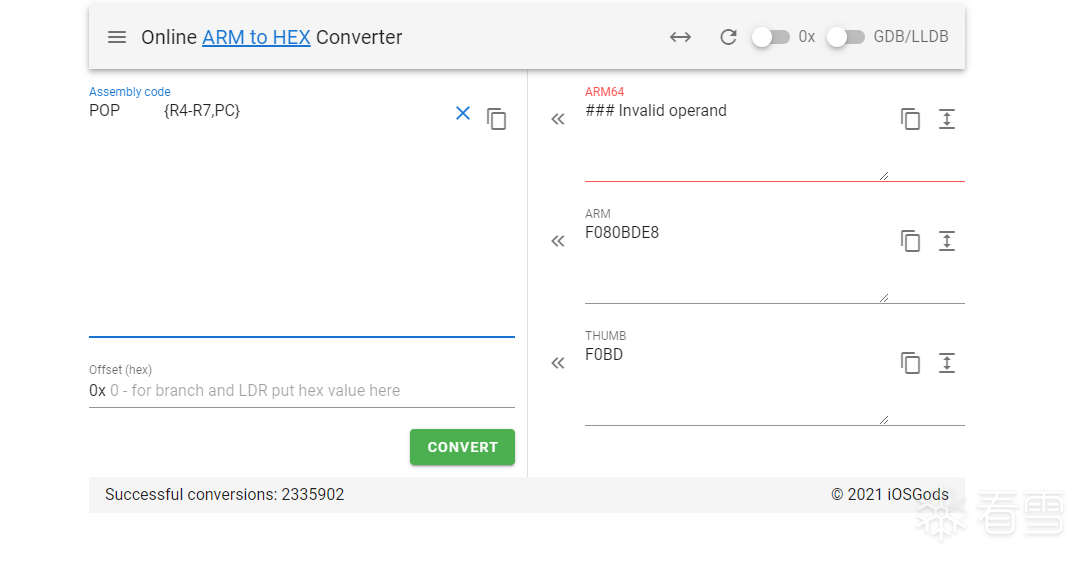Enable the GDB/LLDB switch

coord(846,37)
